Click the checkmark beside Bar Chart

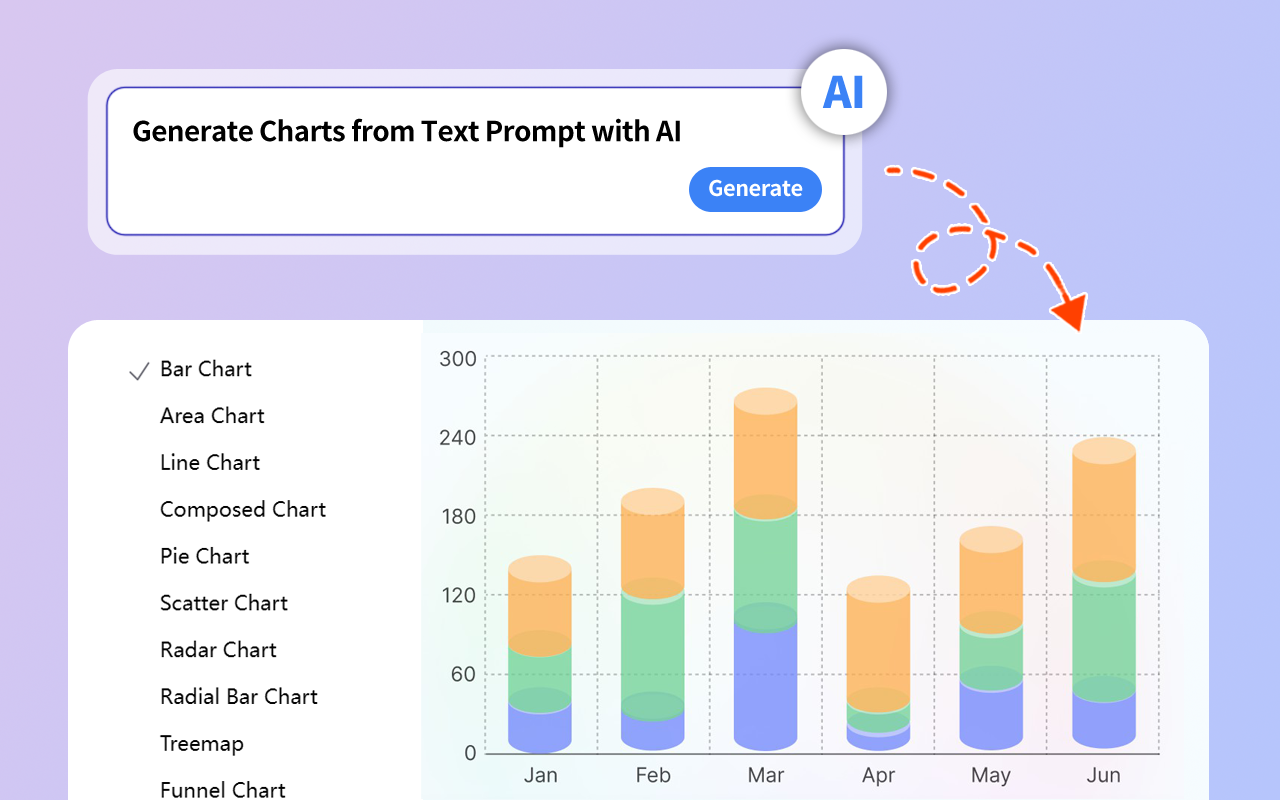(139, 371)
